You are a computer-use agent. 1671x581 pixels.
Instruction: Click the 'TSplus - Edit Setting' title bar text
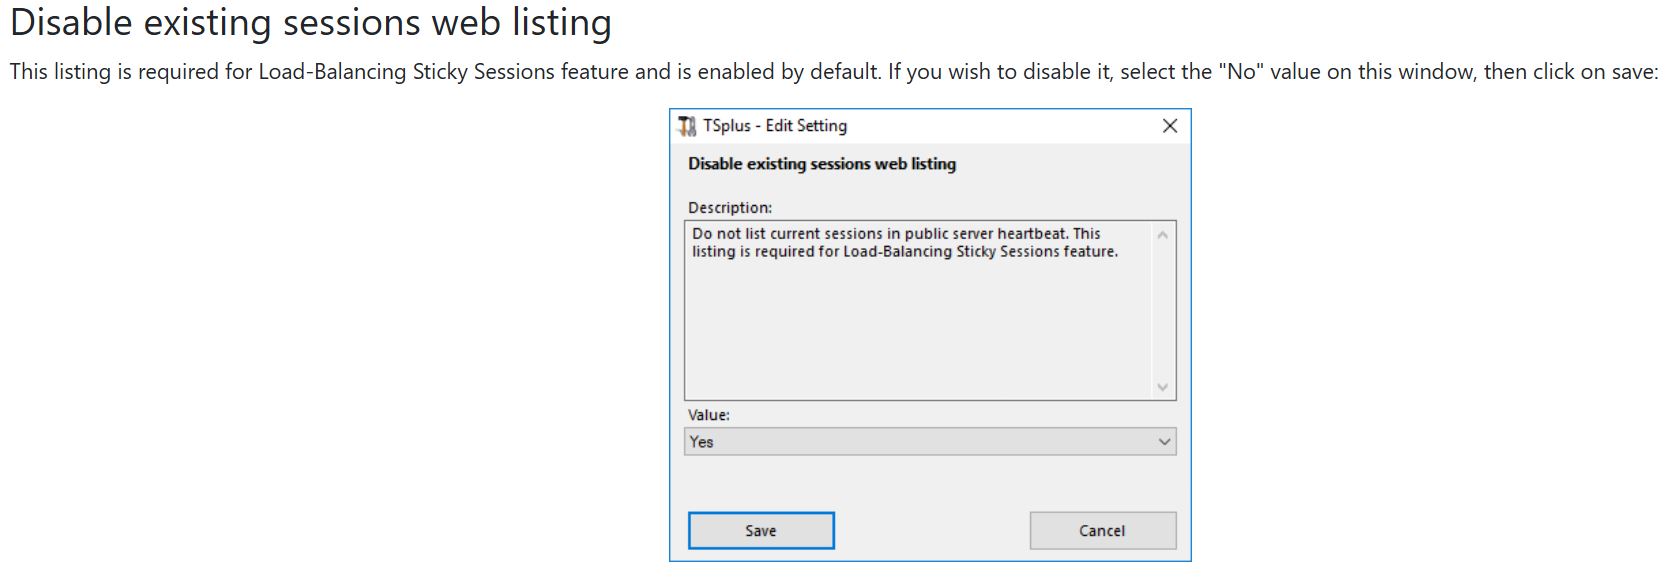click(775, 126)
